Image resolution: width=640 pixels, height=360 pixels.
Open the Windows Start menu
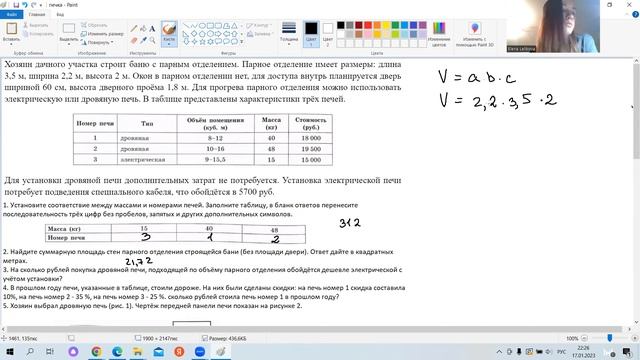(x=10, y=351)
